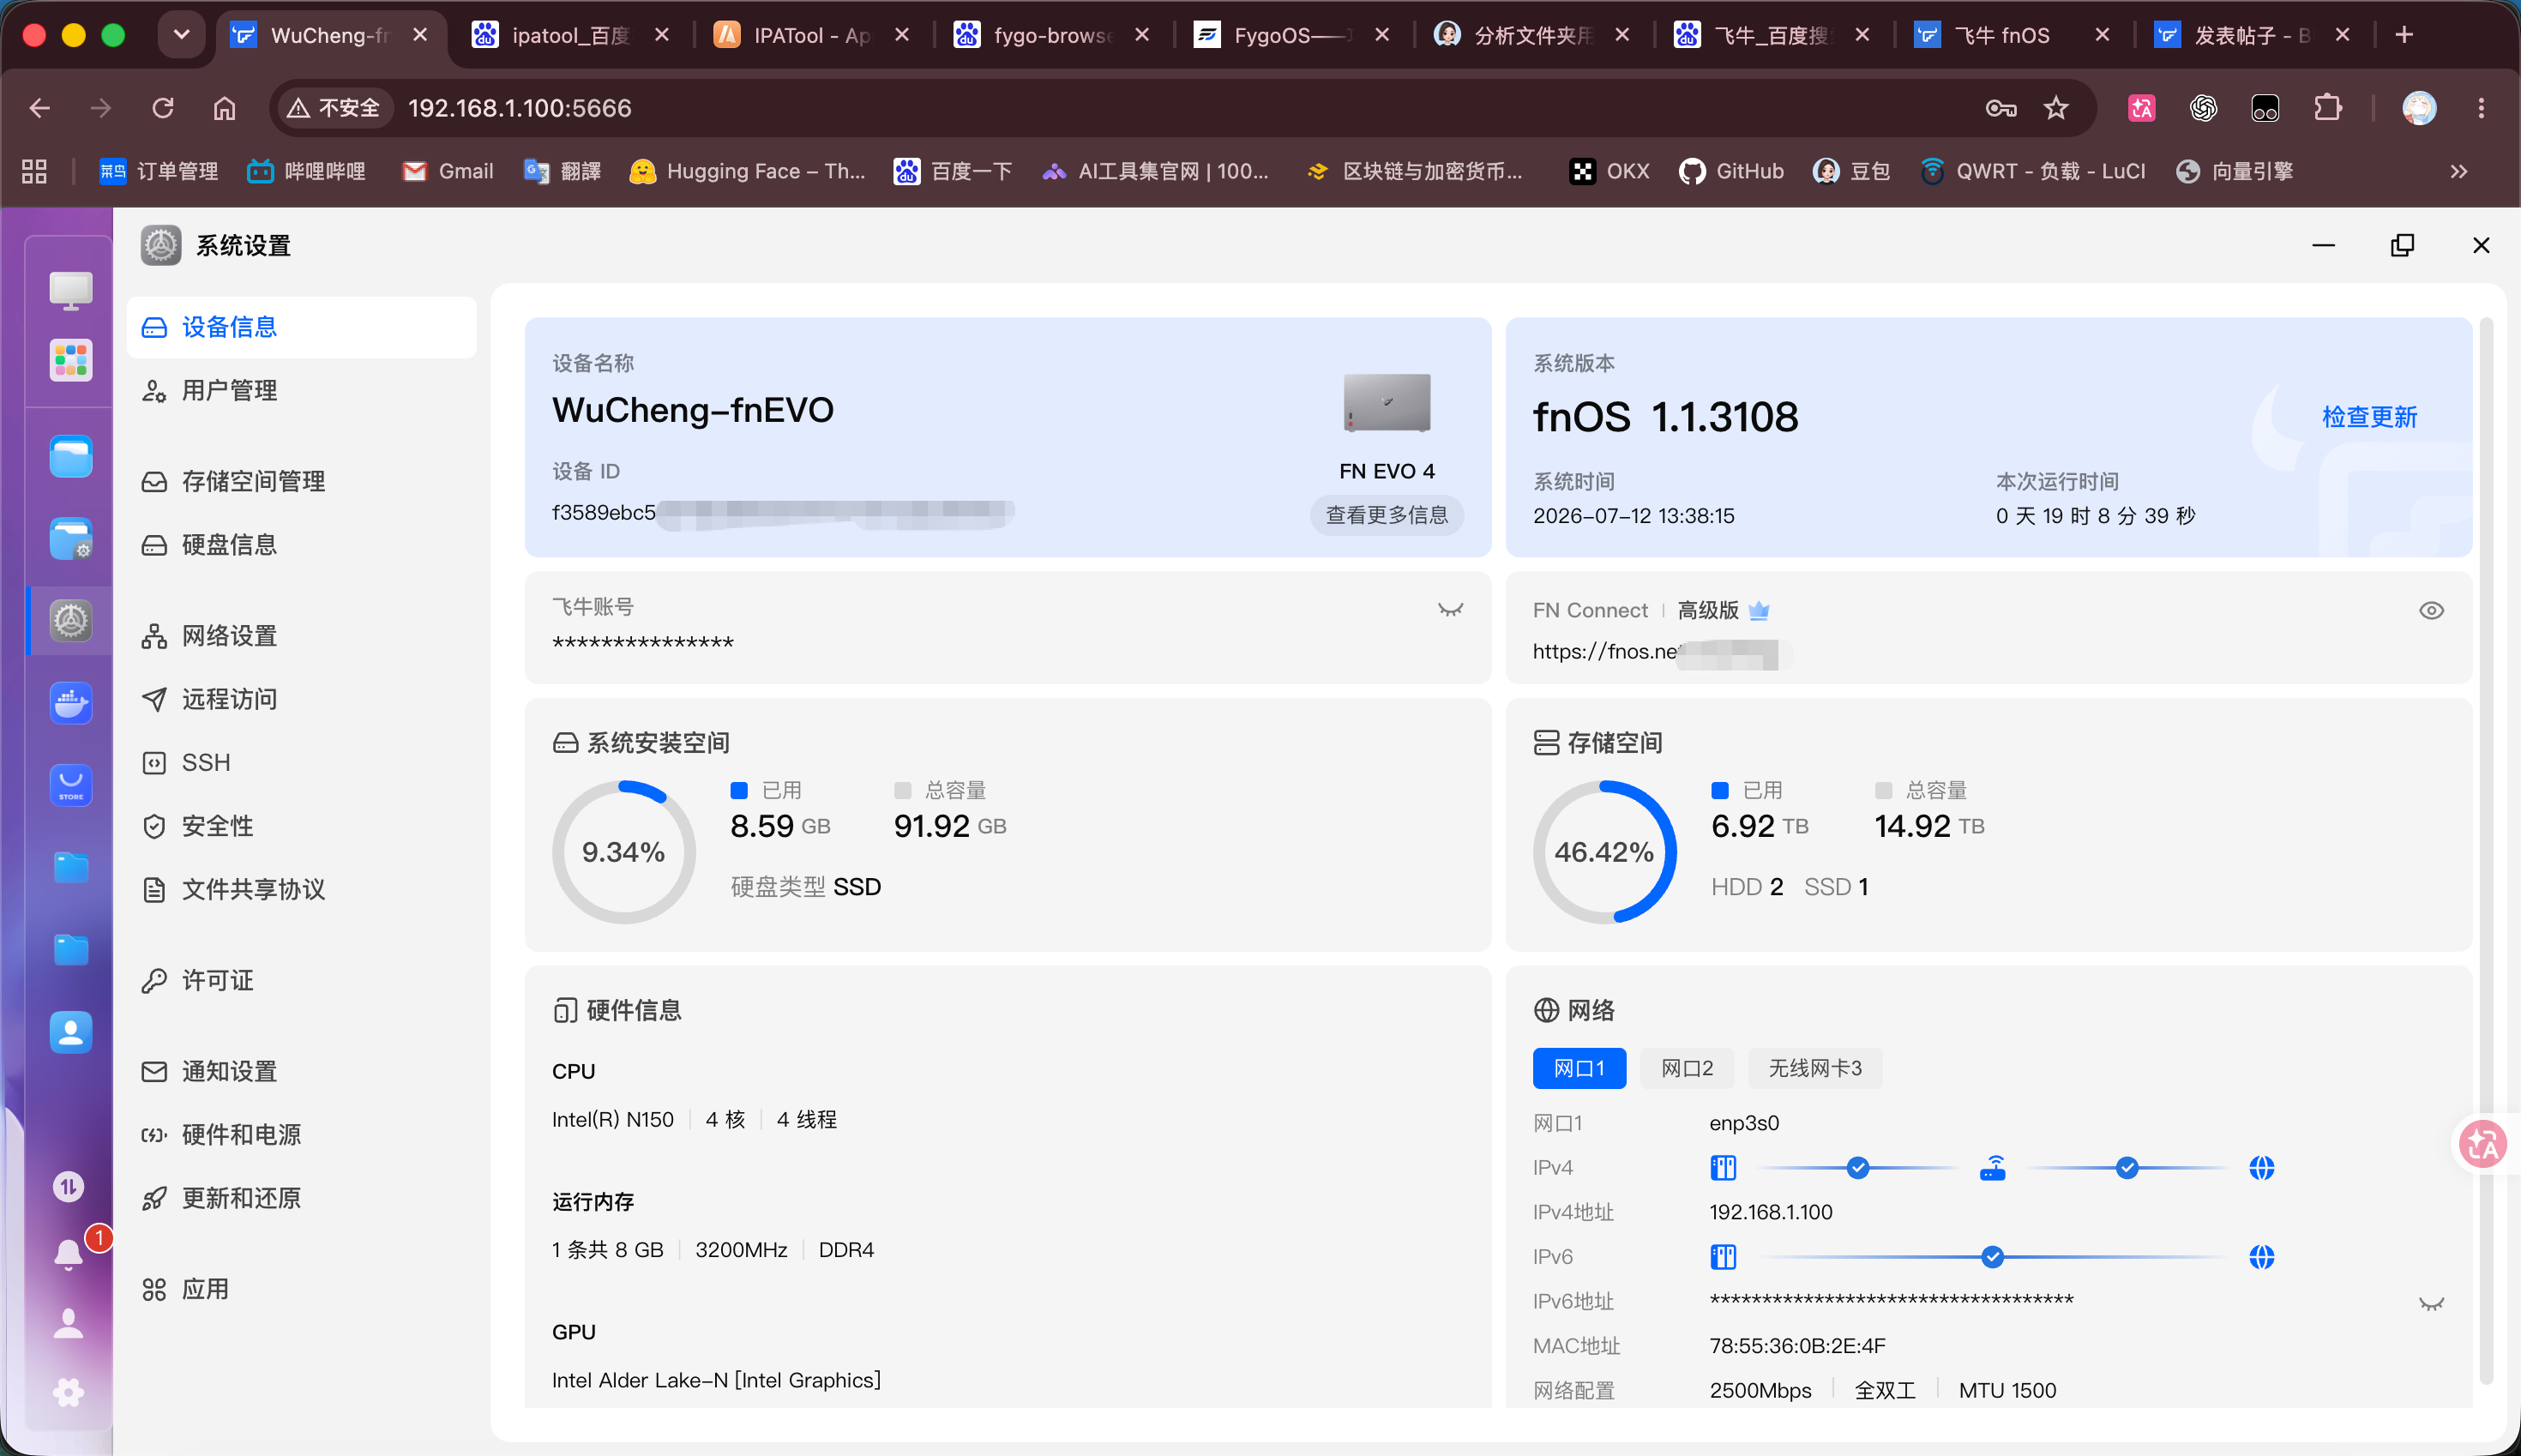Click the desktop monitor icon in dock
This screenshot has width=2521, height=1456.
click(71, 290)
